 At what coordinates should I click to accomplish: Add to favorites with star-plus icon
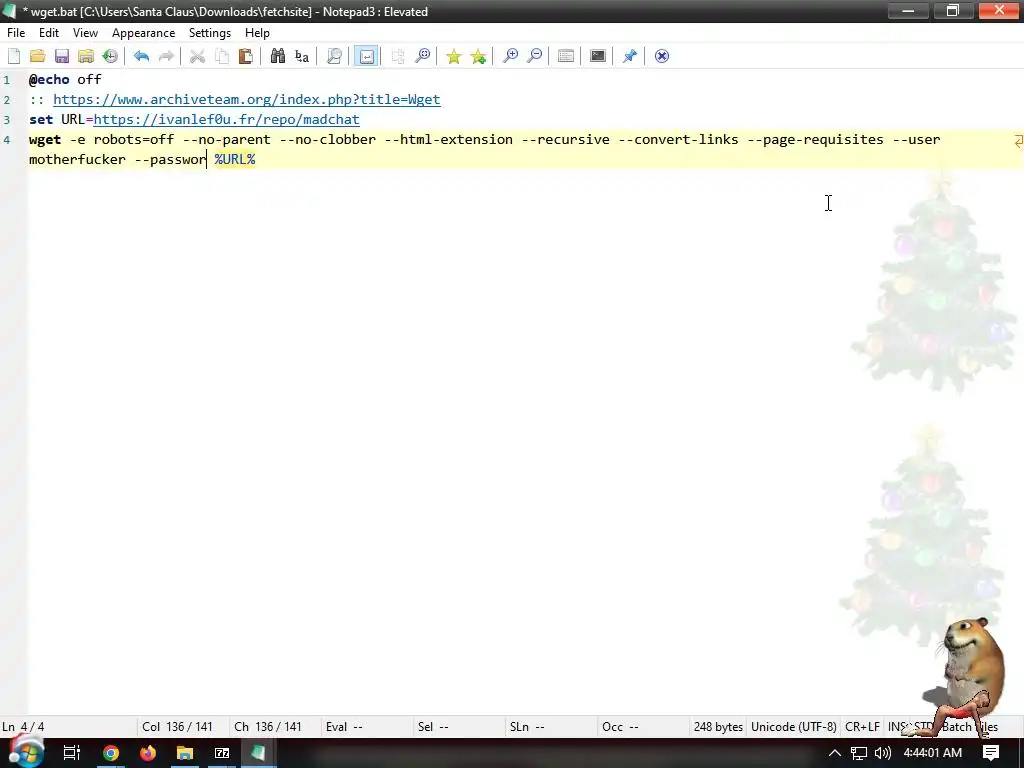(478, 56)
